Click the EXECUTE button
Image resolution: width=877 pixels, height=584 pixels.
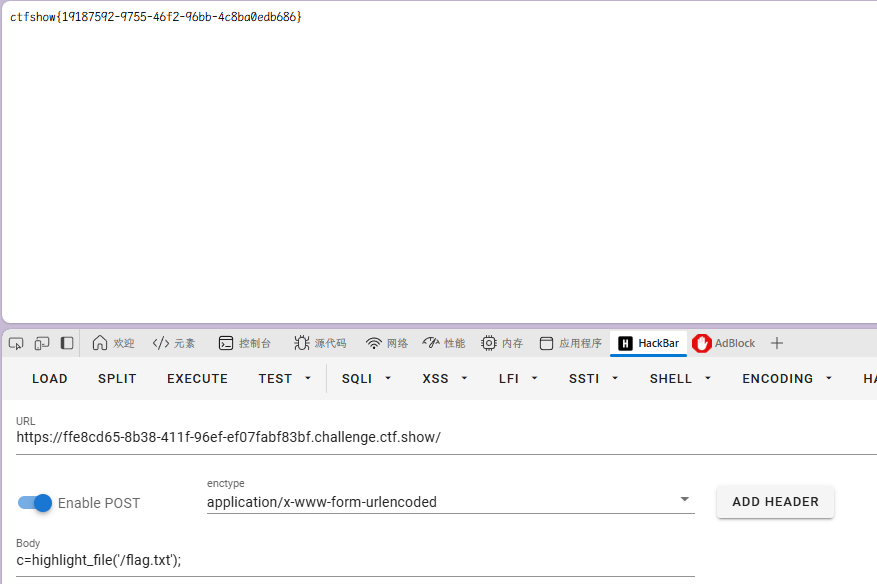coord(197,379)
